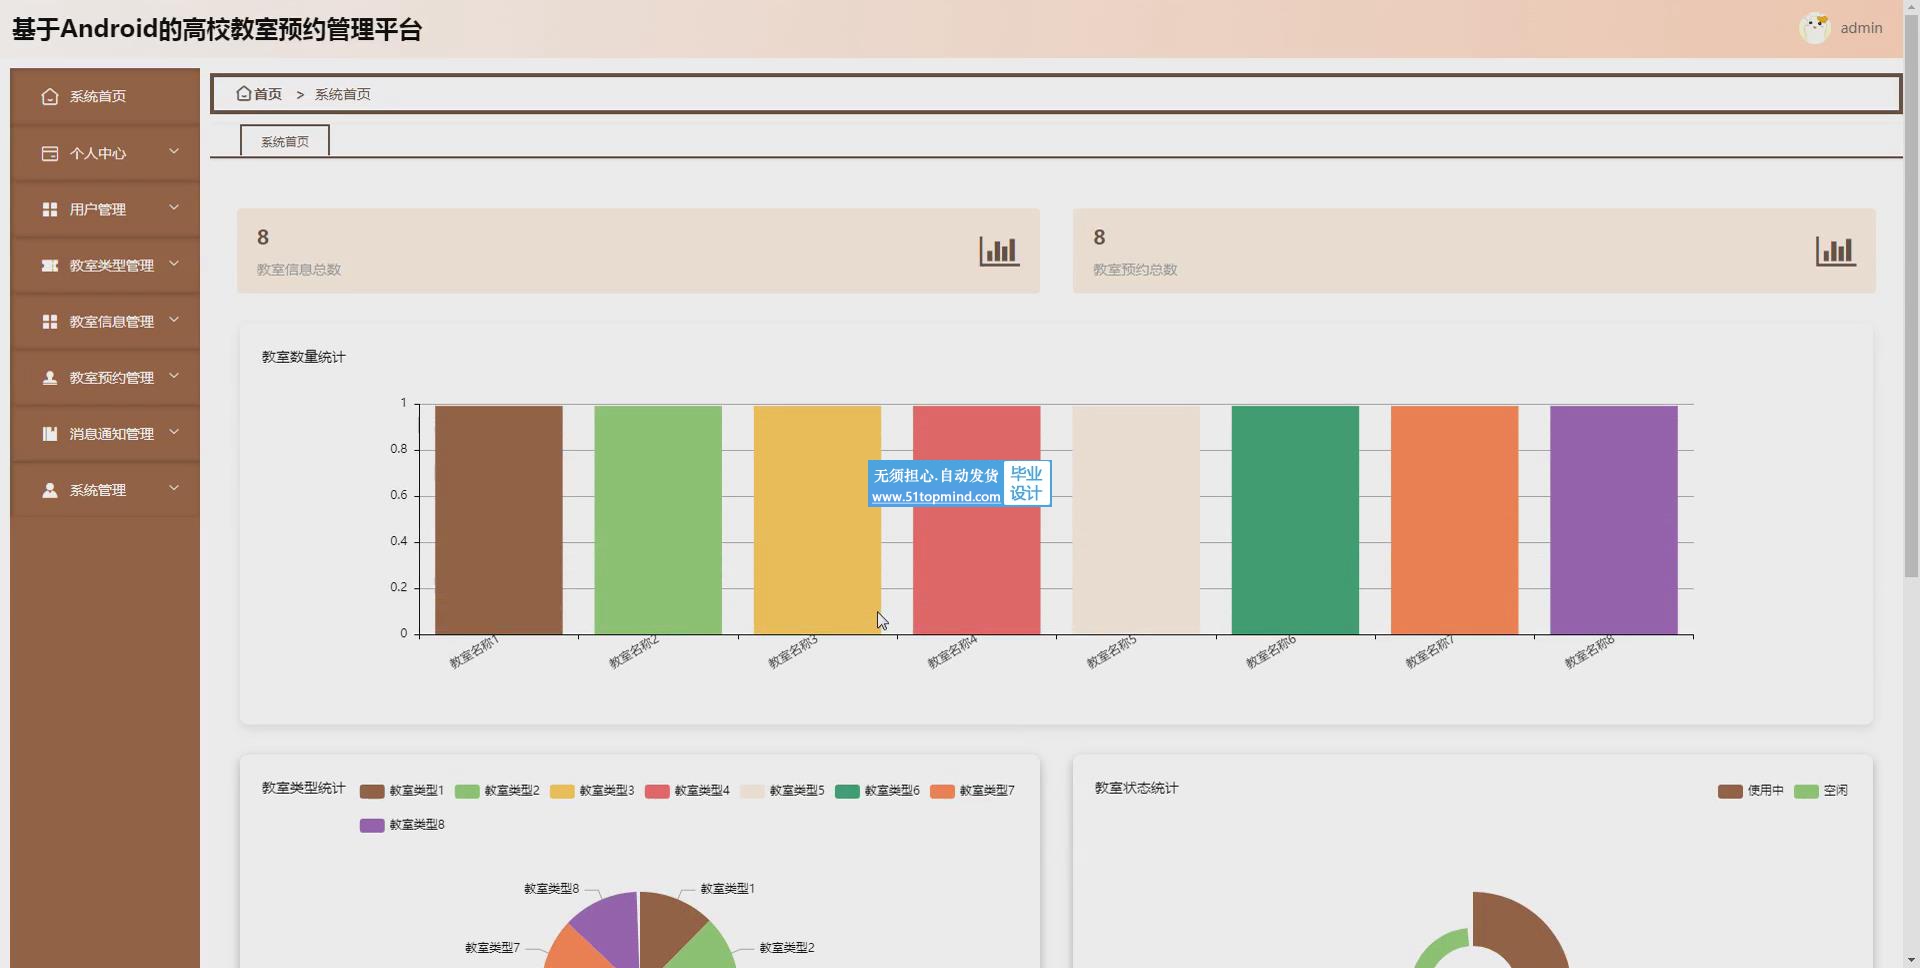Expand the 消息通知管理 chevron
Viewport: 1920px width, 968px height.
point(174,432)
